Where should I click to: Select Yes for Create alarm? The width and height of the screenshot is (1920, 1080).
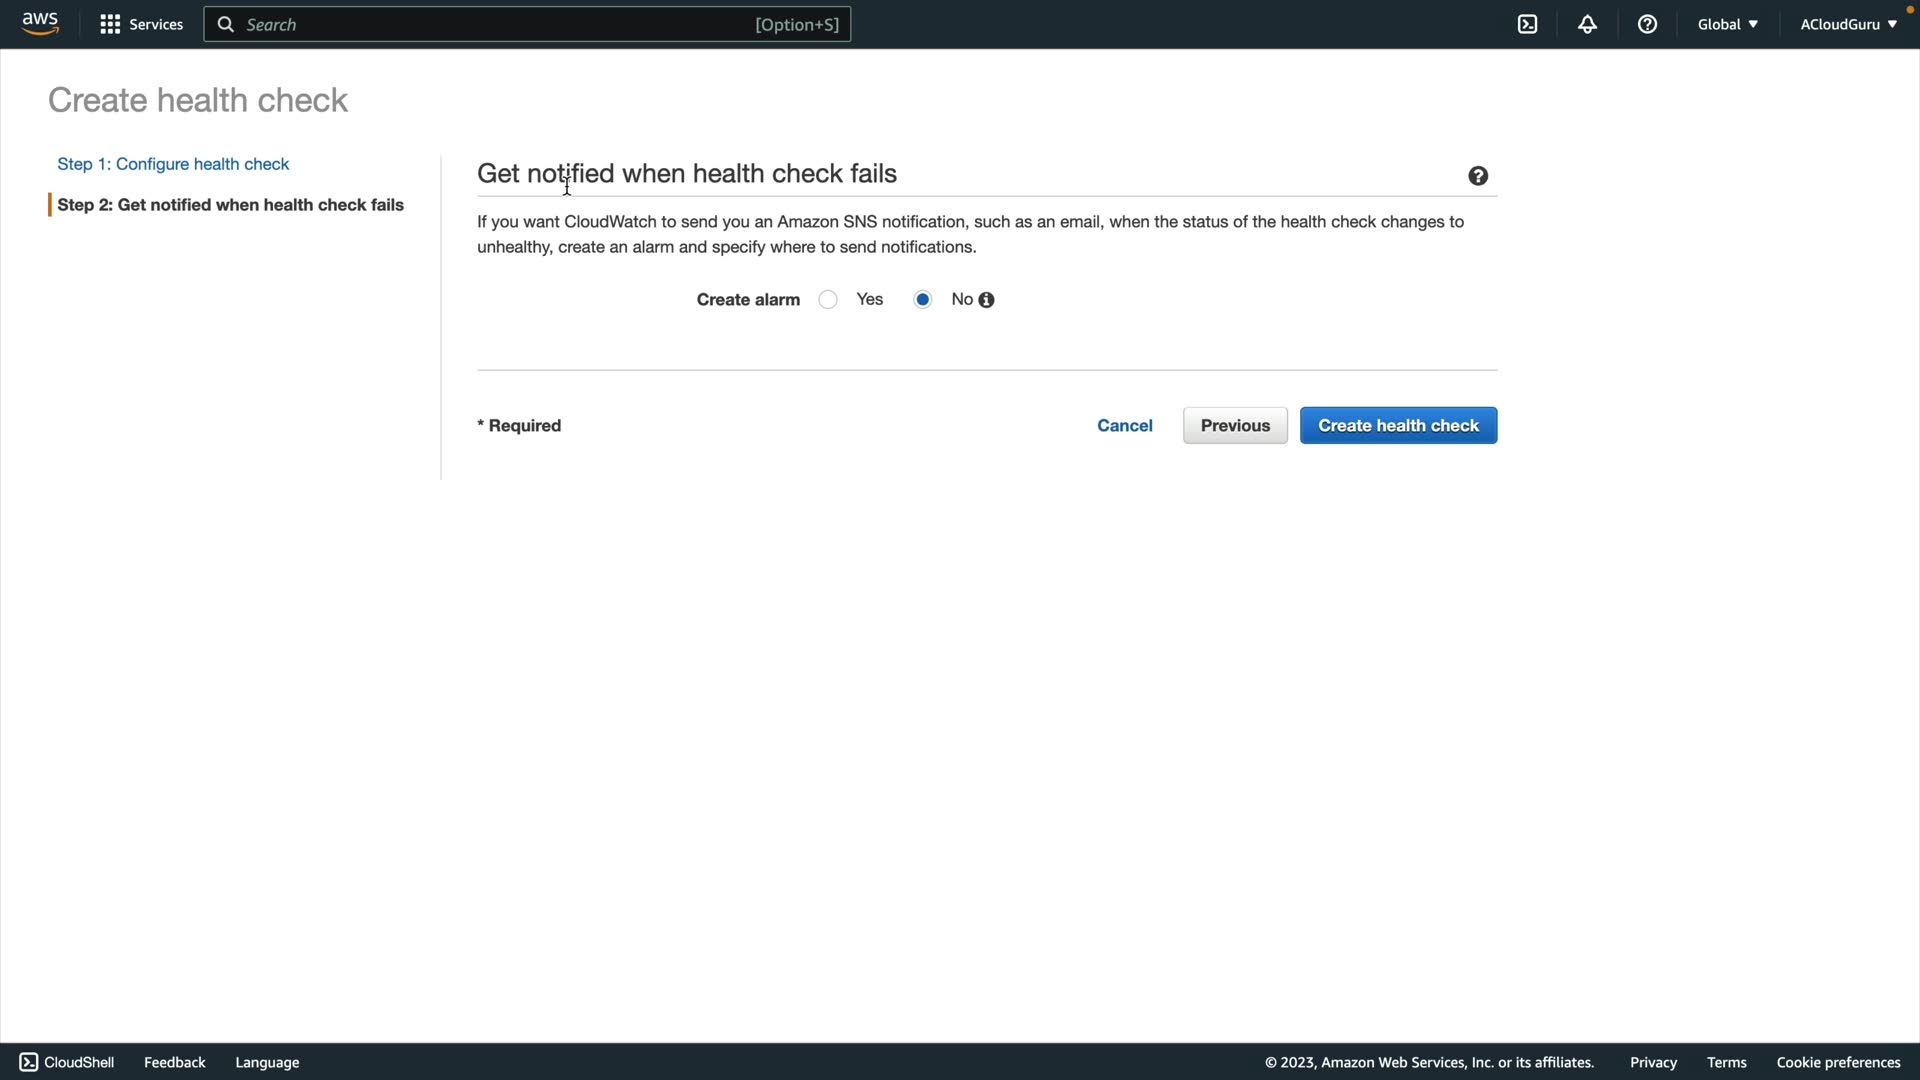click(x=828, y=300)
